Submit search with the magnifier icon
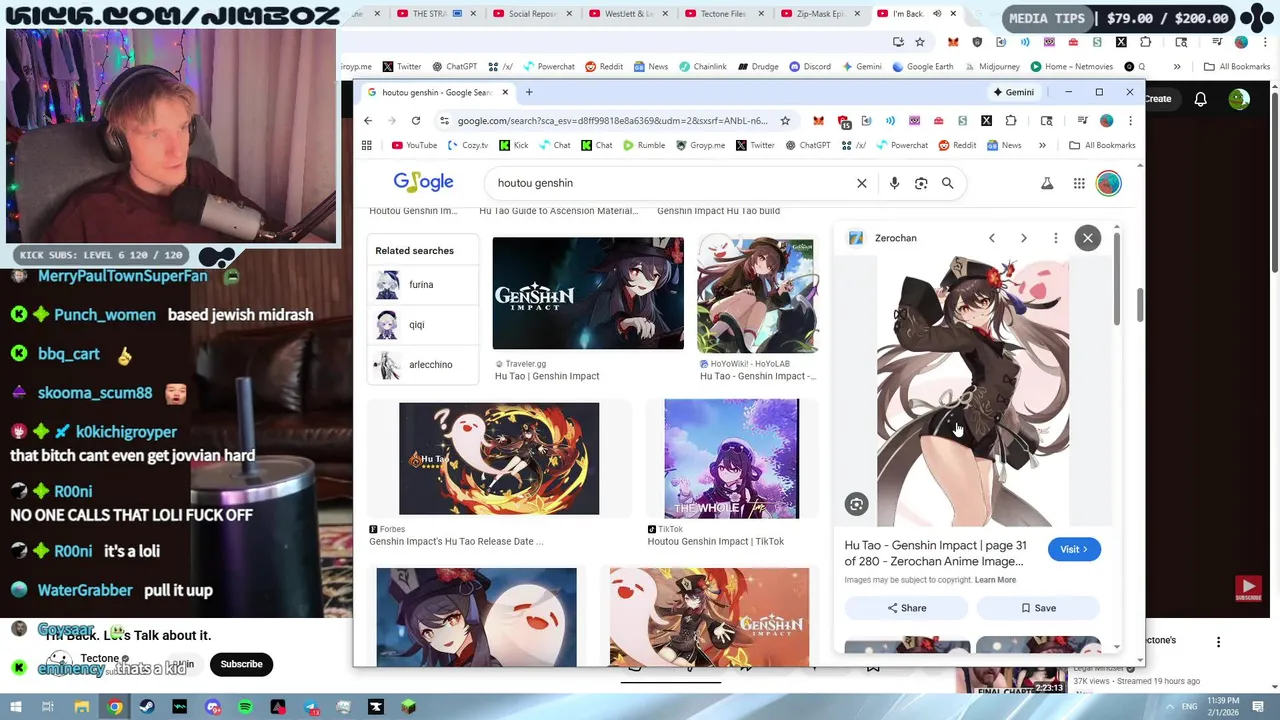This screenshot has width=1280, height=720. pyautogui.click(x=947, y=183)
